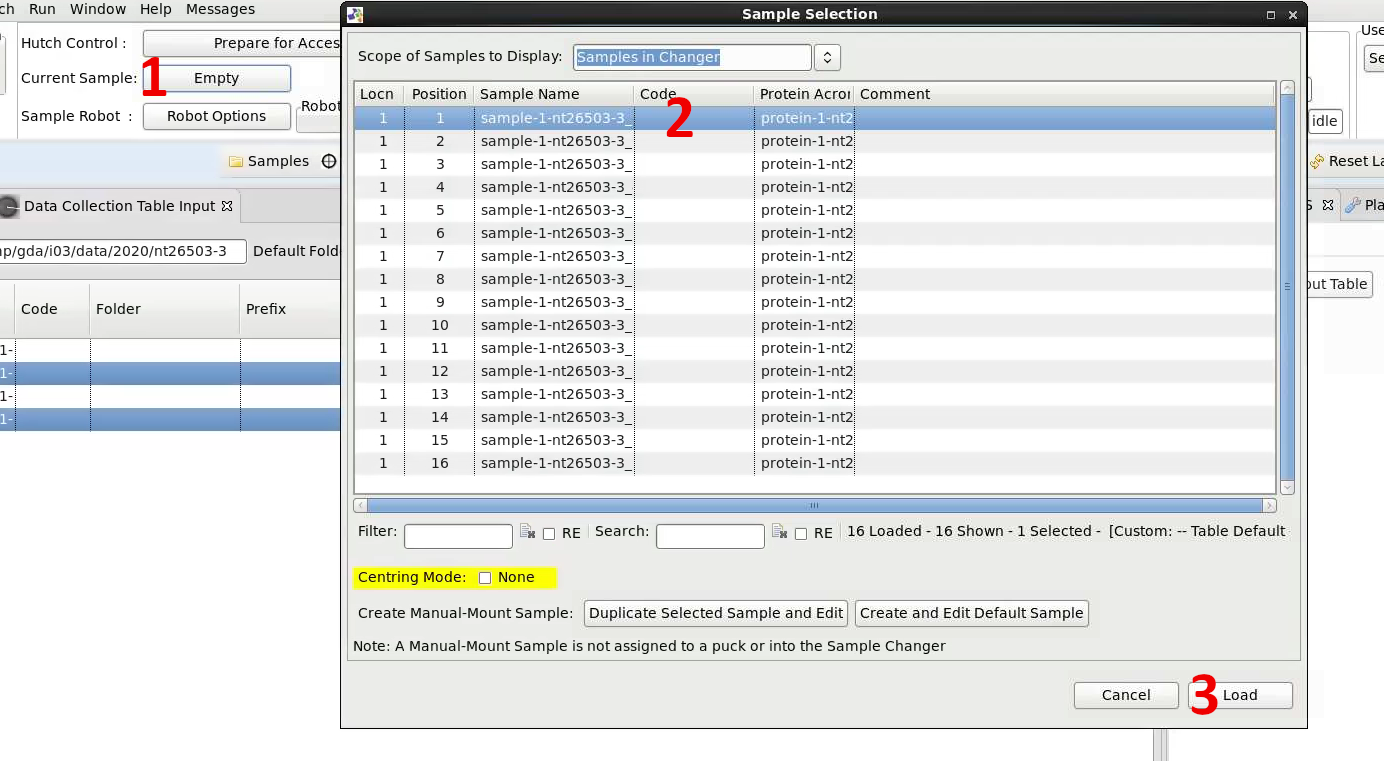Click the crosshair icon beside Samples

point(327,160)
